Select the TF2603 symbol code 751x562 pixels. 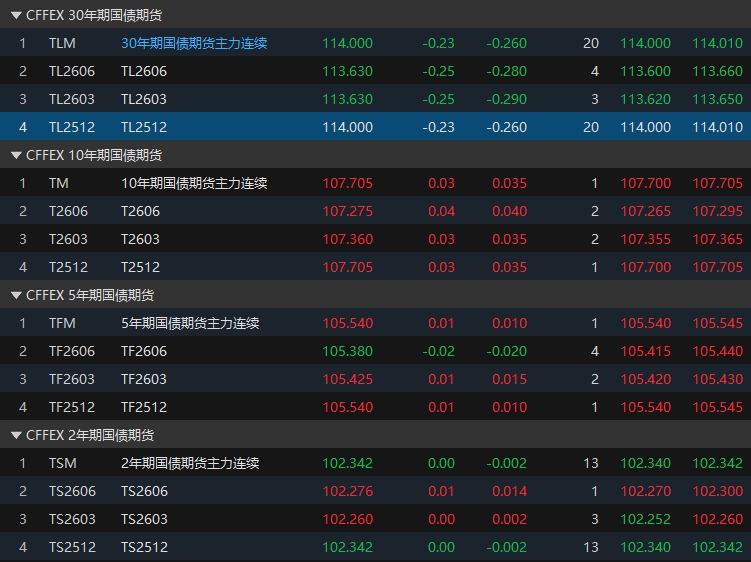(x=72, y=379)
